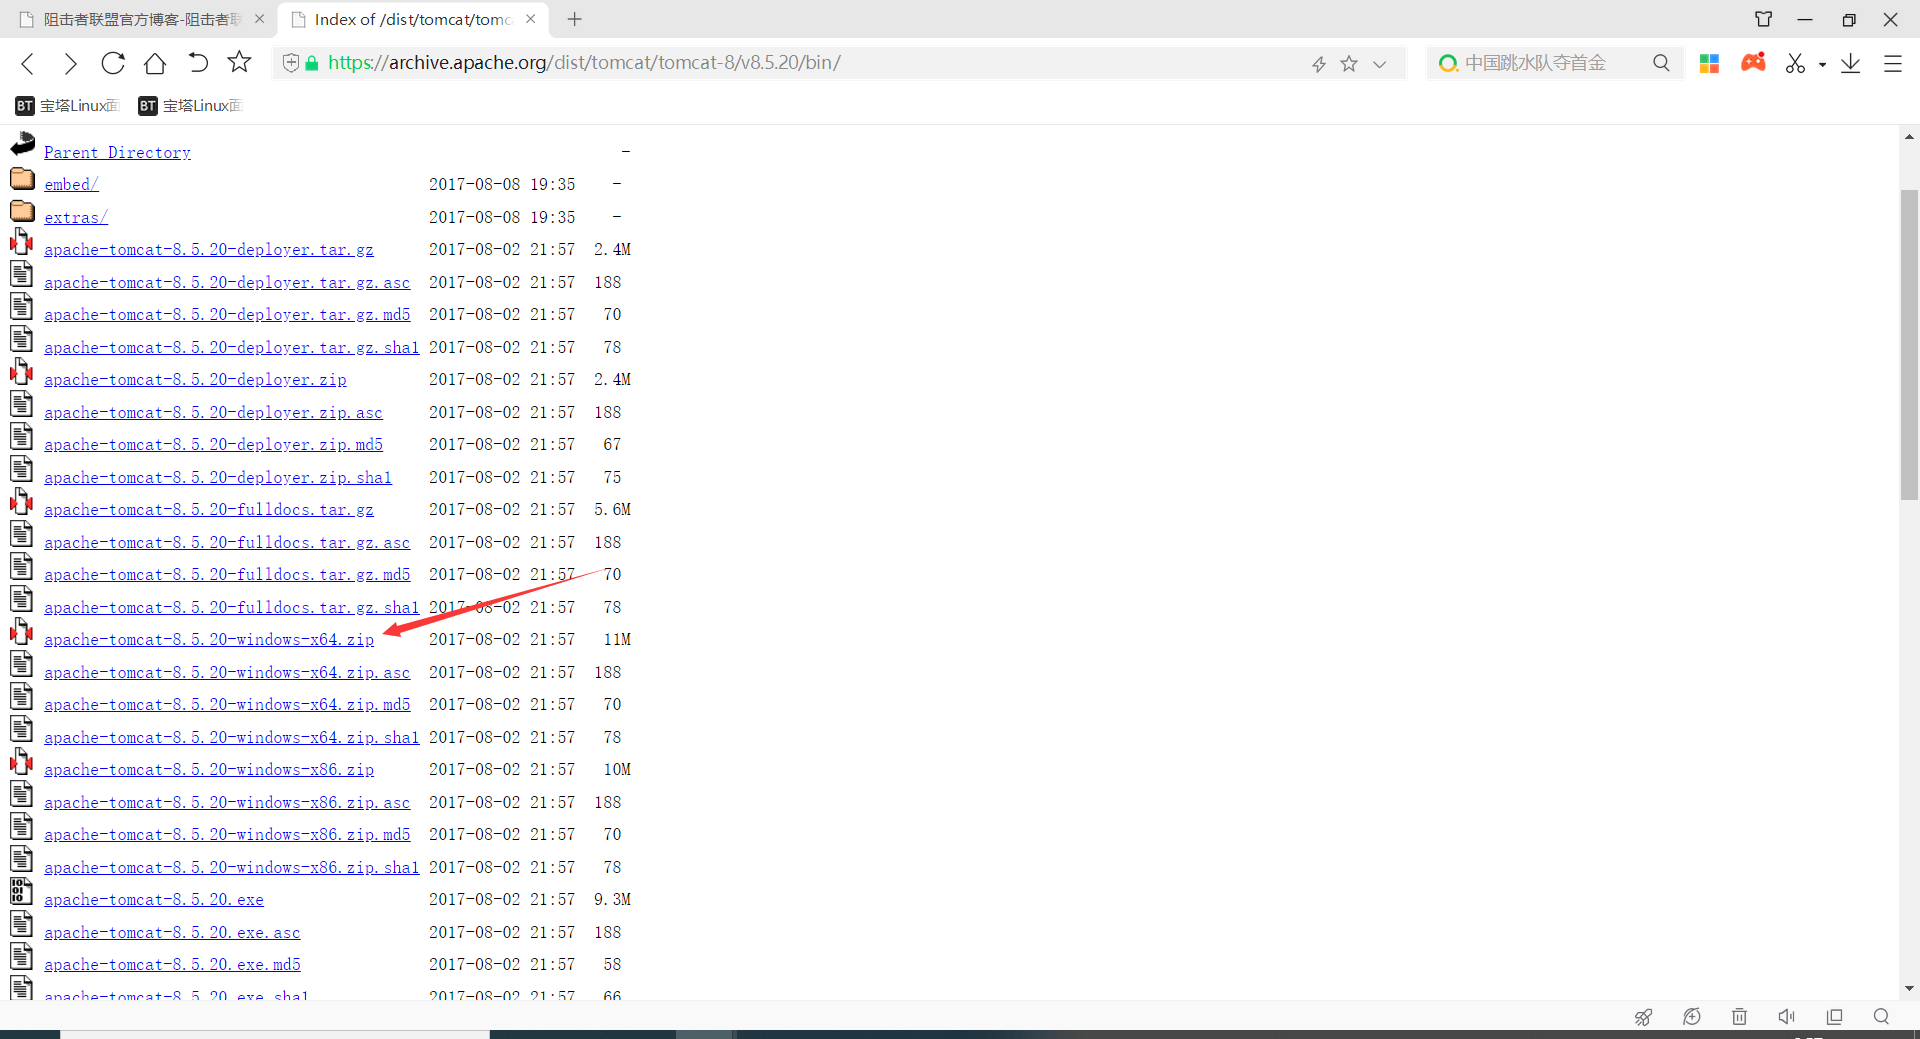This screenshot has width=1920, height=1039.
Task: Click the window layout icon in status bar
Action: (1834, 1017)
